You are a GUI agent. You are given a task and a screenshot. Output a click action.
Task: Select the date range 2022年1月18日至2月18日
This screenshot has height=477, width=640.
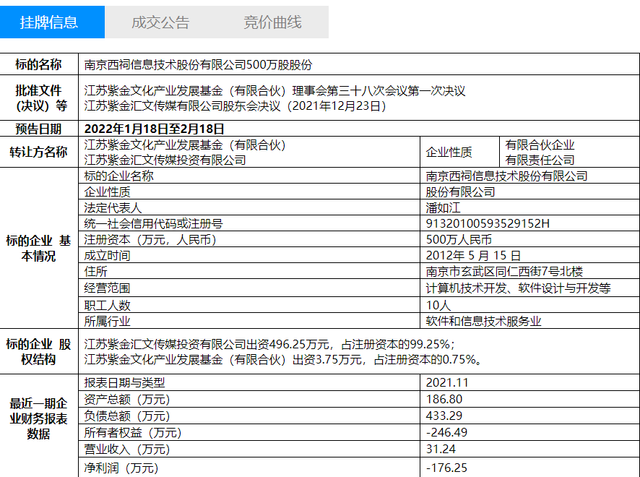point(154,129)
